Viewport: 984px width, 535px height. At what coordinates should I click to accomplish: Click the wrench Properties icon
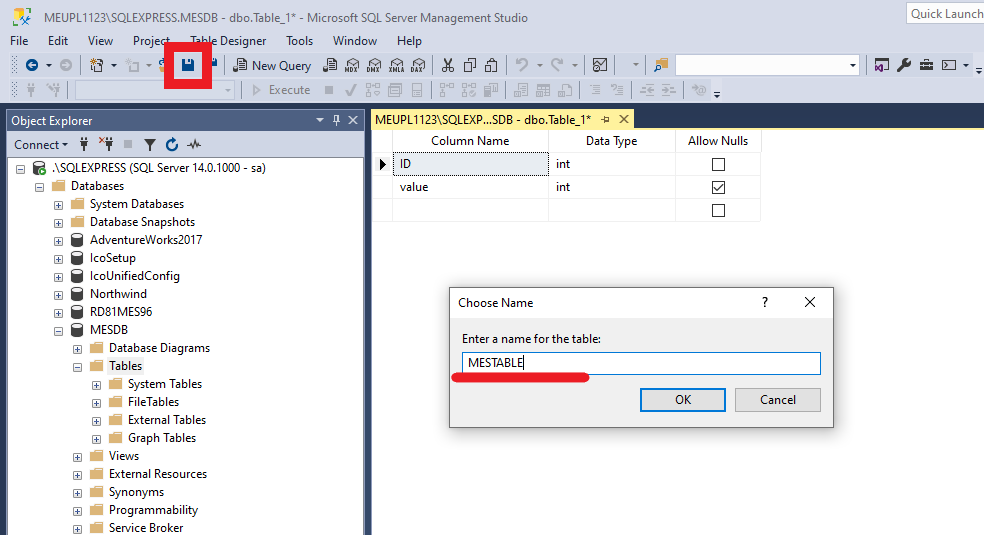tap(904, 65)
